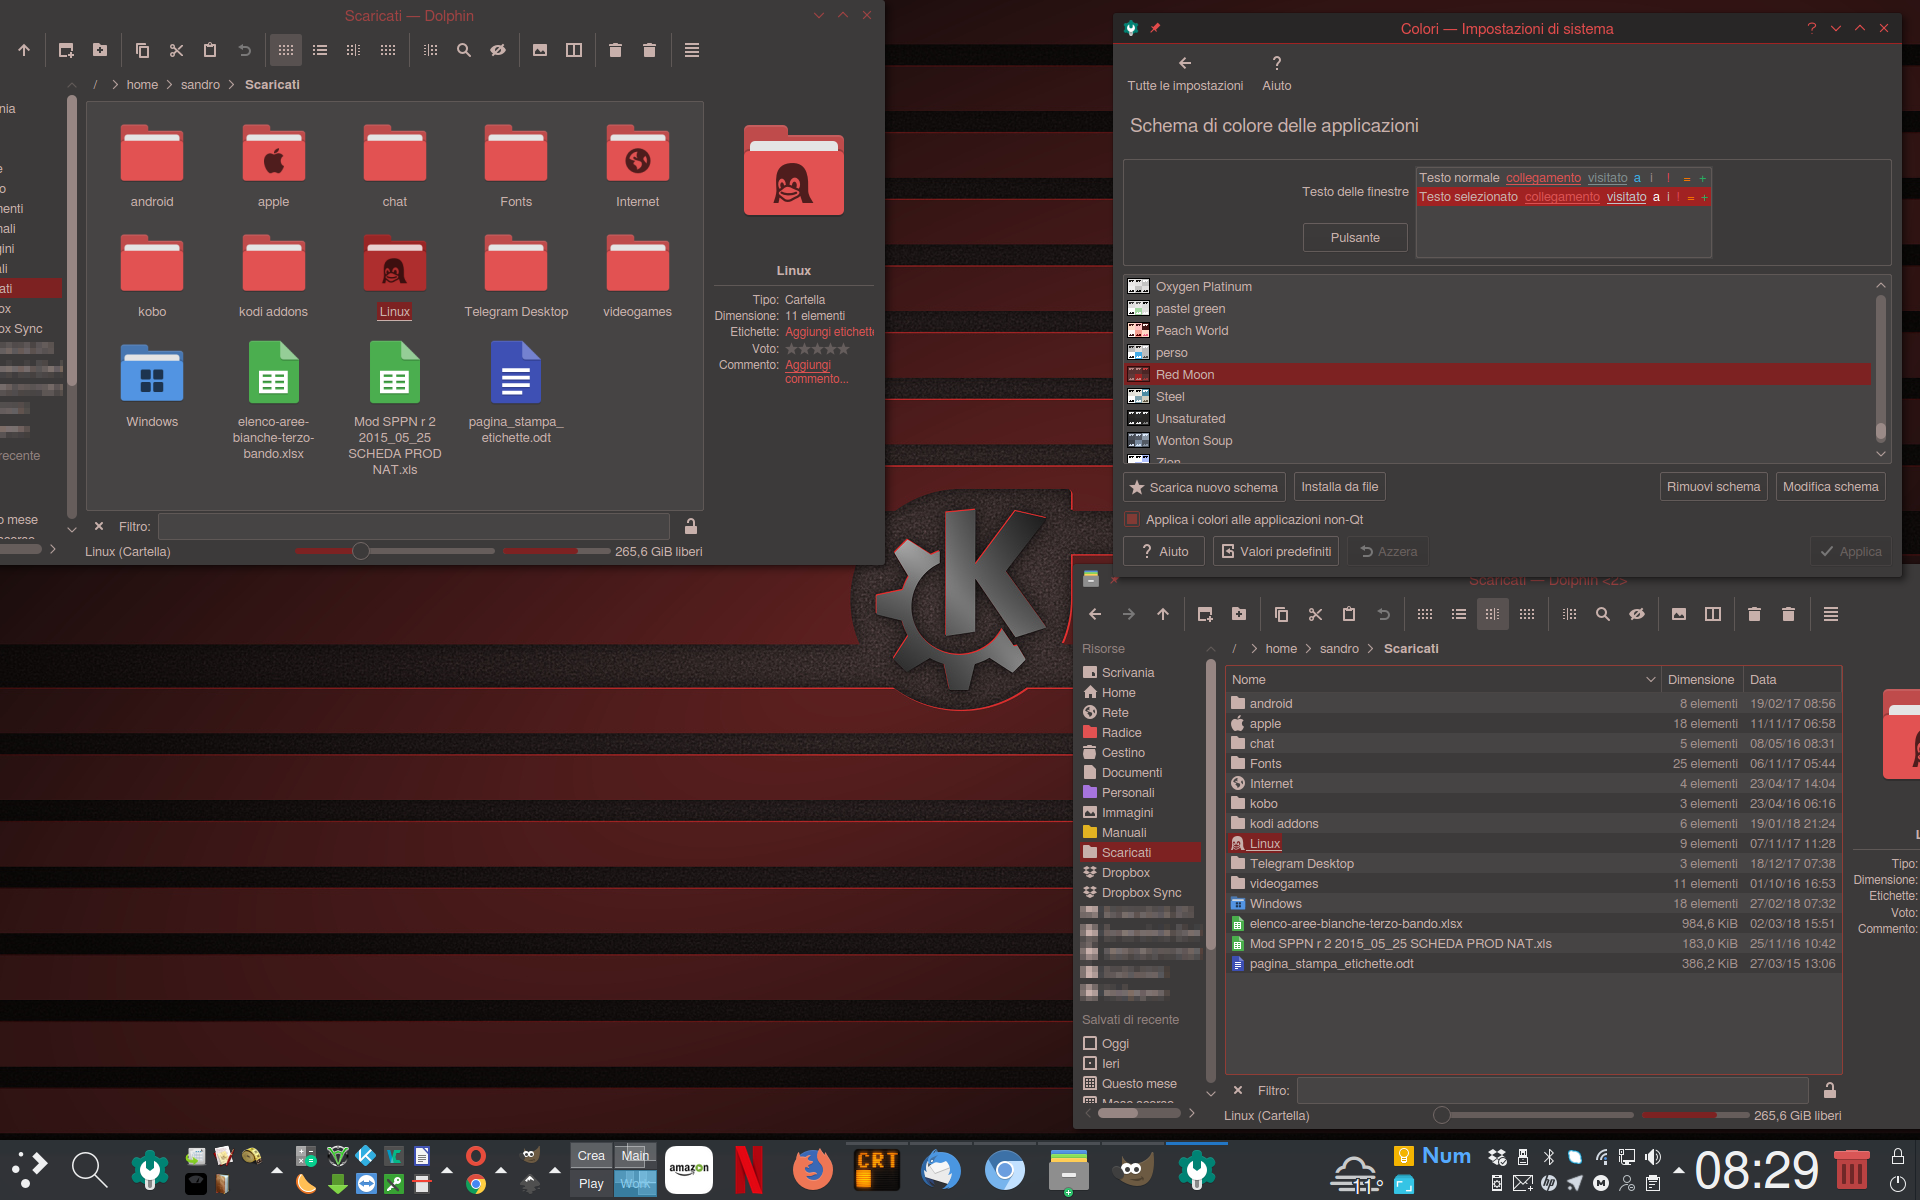The height and width of the screenshot is (1200, 1920).
Task: Toggle hidden files in icon-view Dolphin window
Action: coord(498,50)
